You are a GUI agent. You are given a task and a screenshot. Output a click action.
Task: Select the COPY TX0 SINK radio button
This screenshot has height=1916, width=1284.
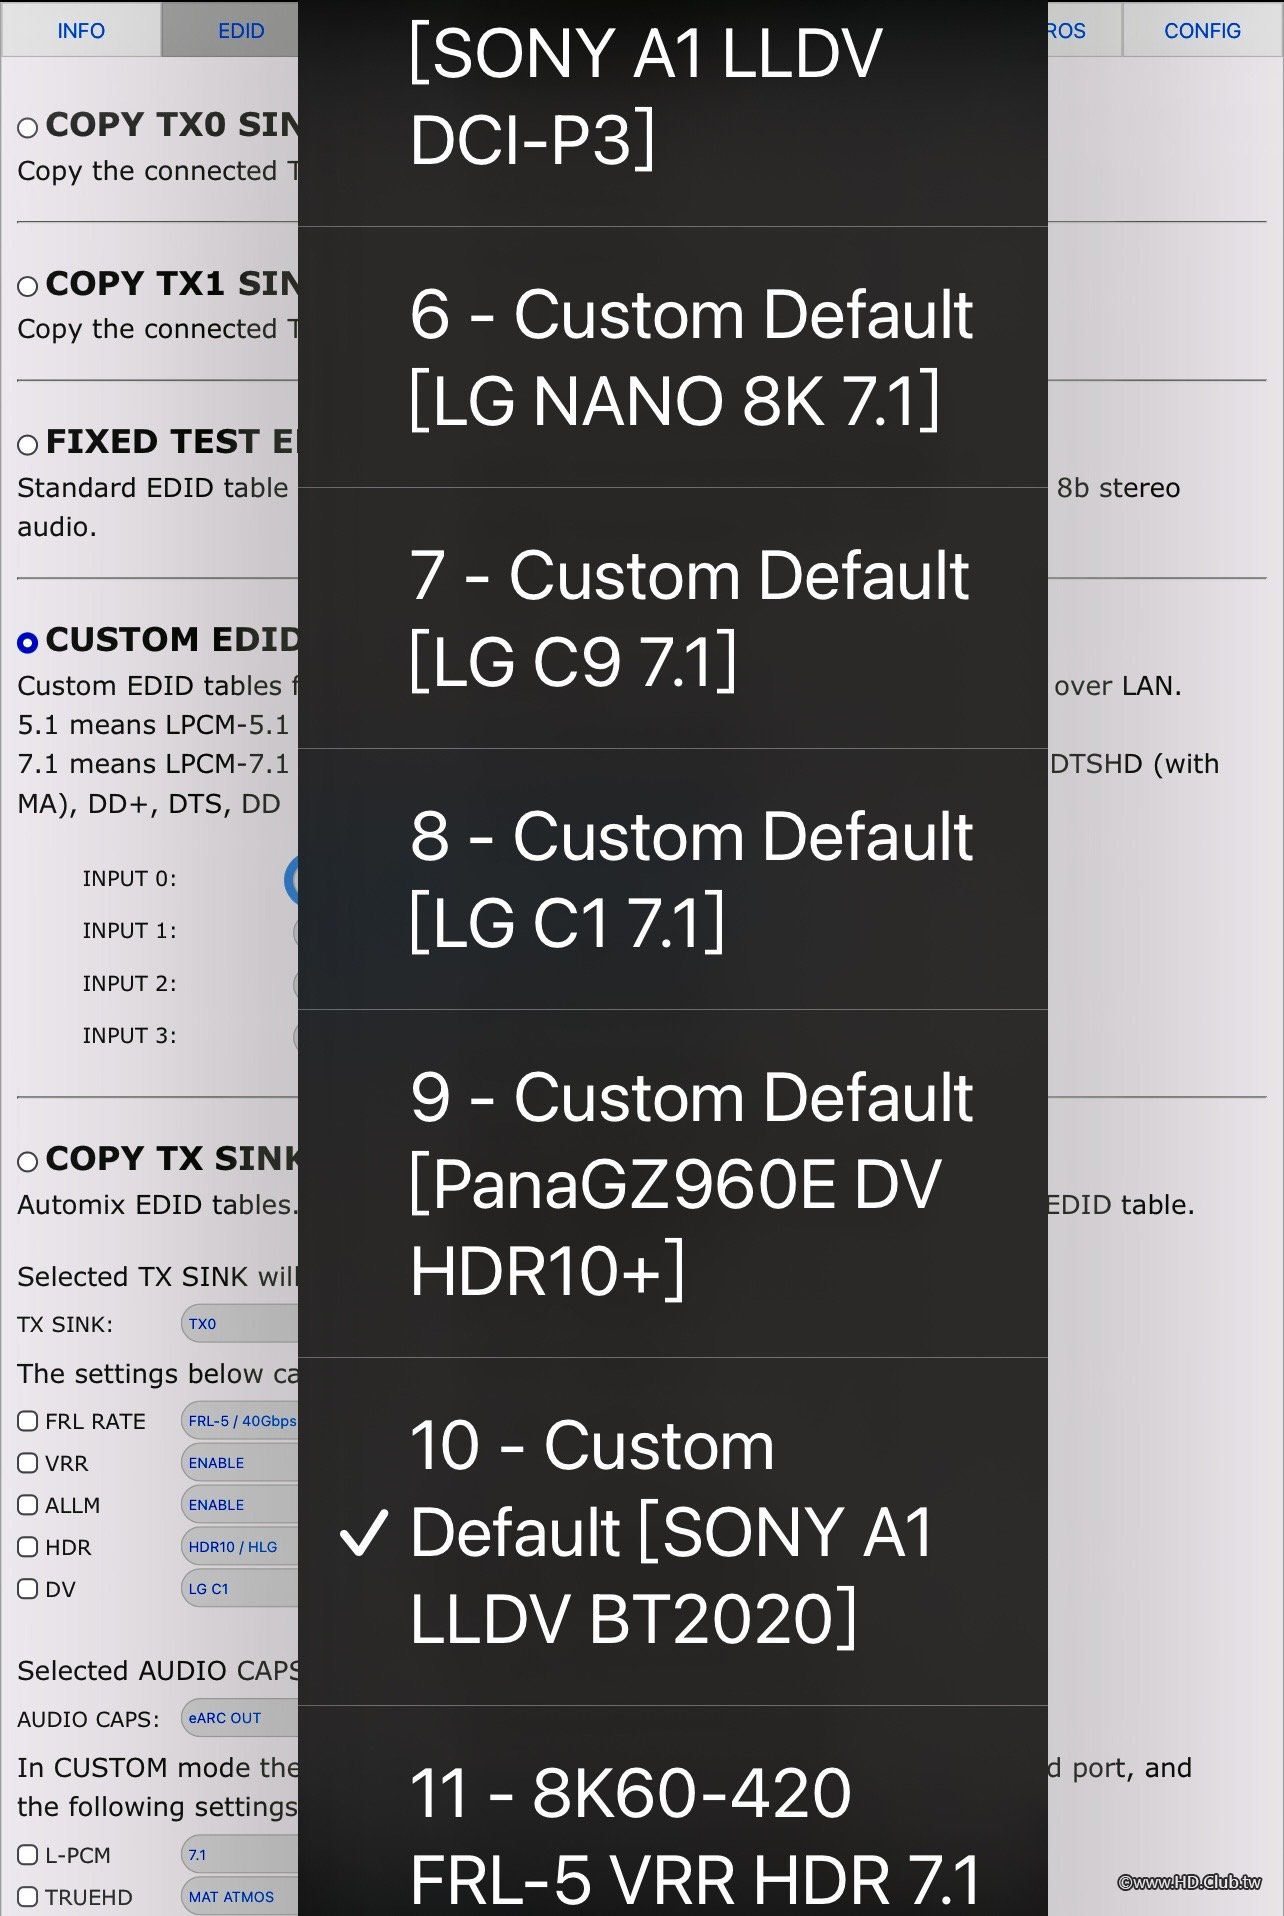tap(28, 127)
